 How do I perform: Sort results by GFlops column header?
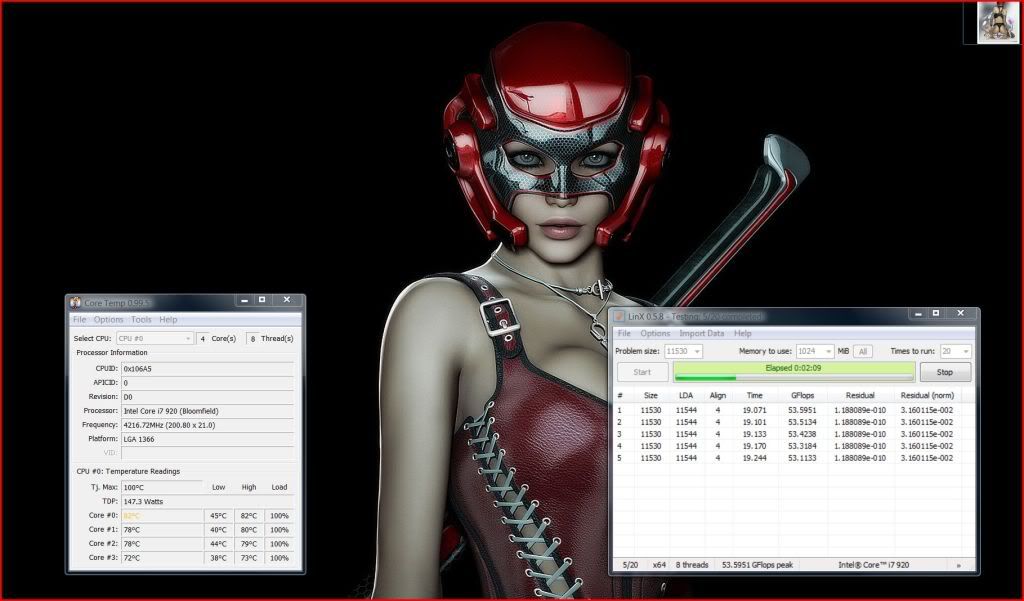(802, 395)
